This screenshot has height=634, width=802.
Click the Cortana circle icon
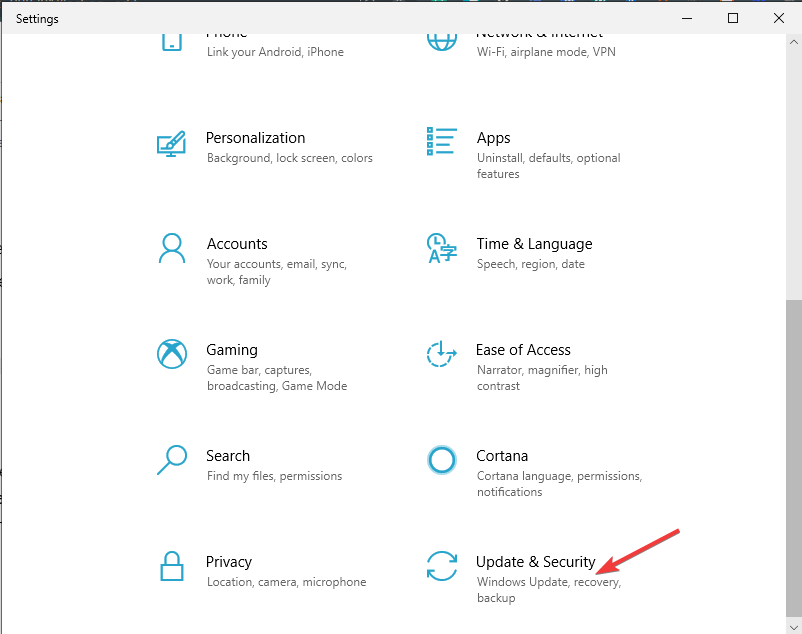click(442, 460)
